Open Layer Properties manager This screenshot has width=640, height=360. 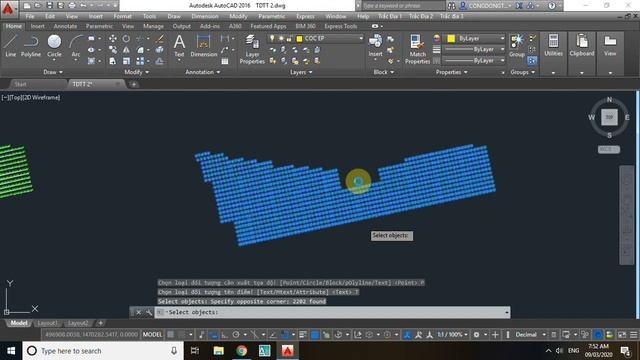click(x=252, y=49)
